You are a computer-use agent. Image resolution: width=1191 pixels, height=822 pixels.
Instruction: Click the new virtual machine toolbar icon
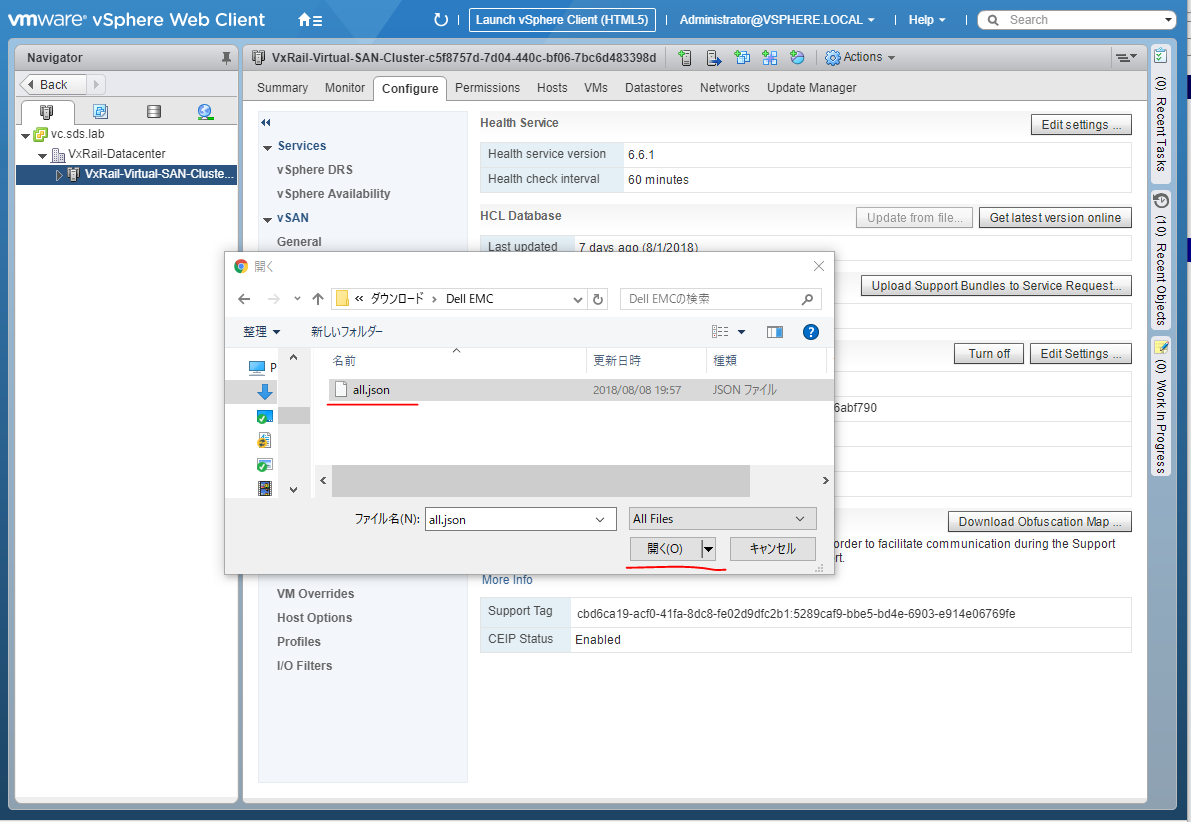pyautogui.click(x=742, y=58)
